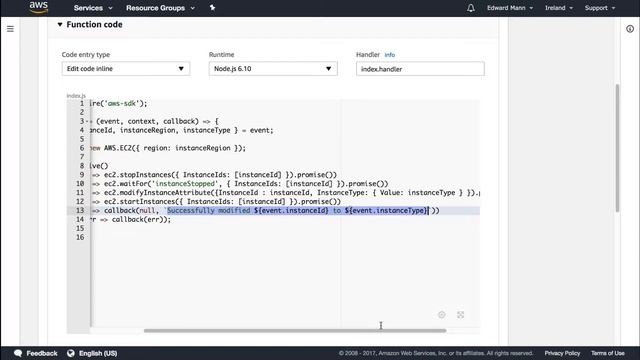Open the Privacy Policy link

[x=562, y=353]
